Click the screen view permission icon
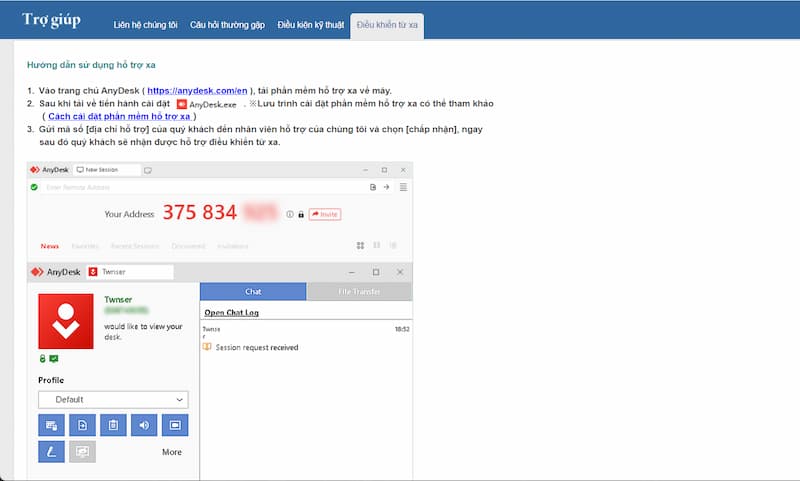Screen dimensions: 800x481 [x=175, y=425]
